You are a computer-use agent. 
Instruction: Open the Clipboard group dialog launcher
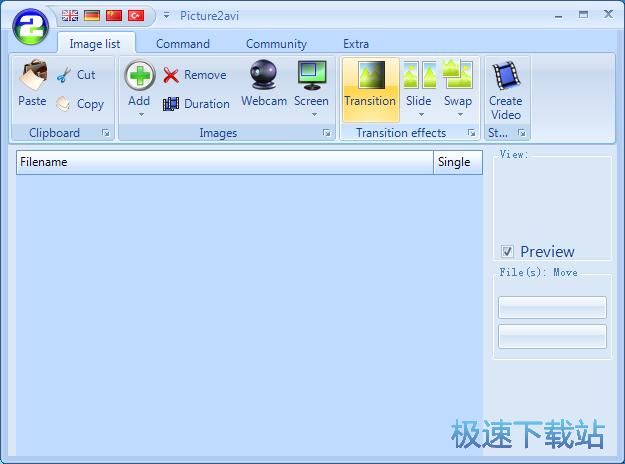click(x=106, y=133)
